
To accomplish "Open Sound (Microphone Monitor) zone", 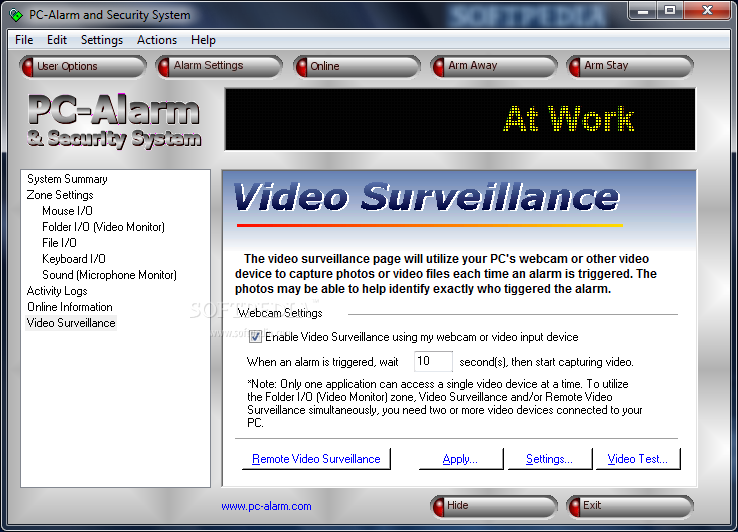I will click(110, 275).
